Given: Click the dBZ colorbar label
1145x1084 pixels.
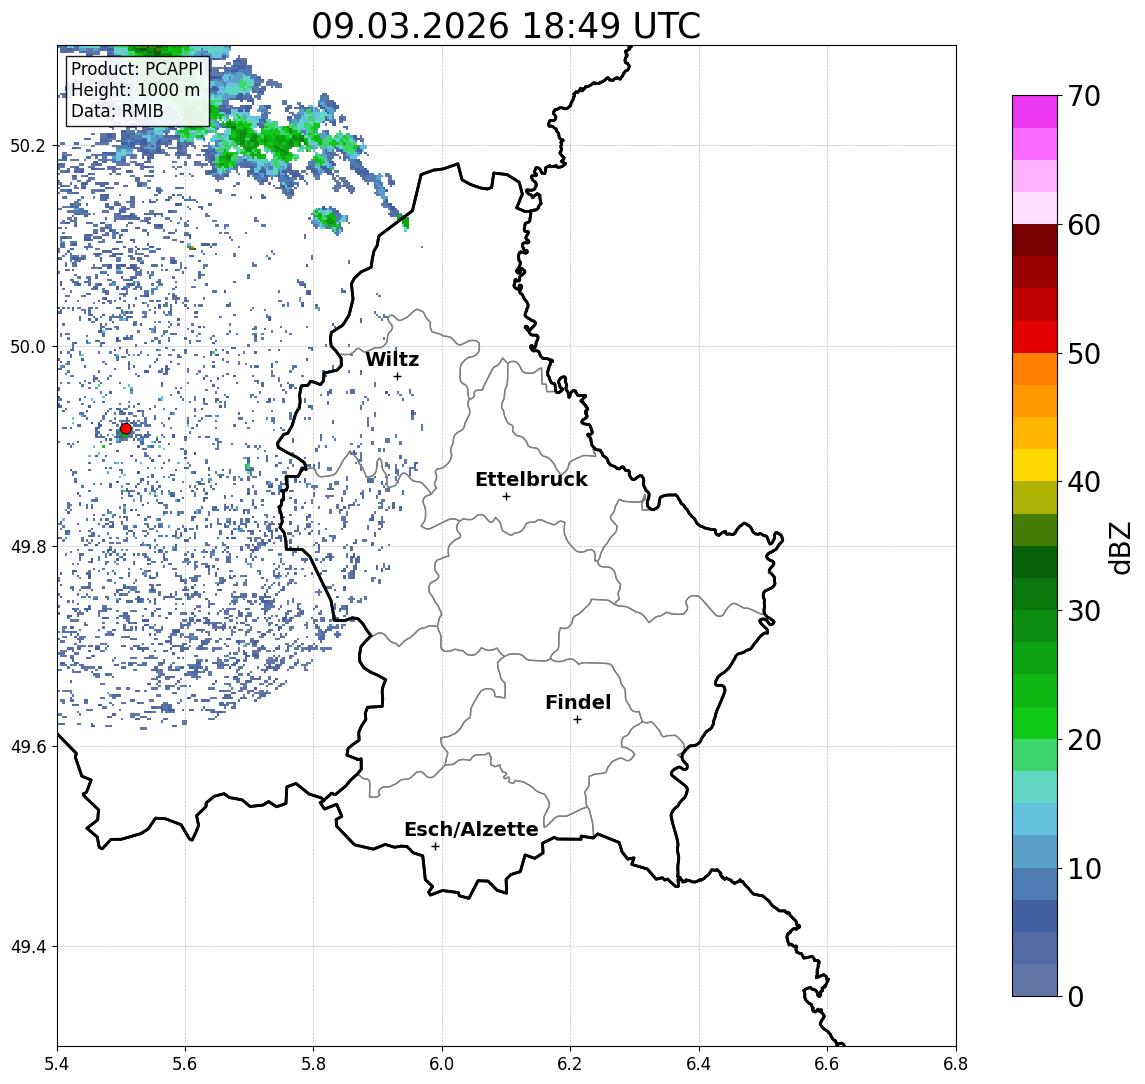Looking at the screenshot, I should tap(1119, 548).
